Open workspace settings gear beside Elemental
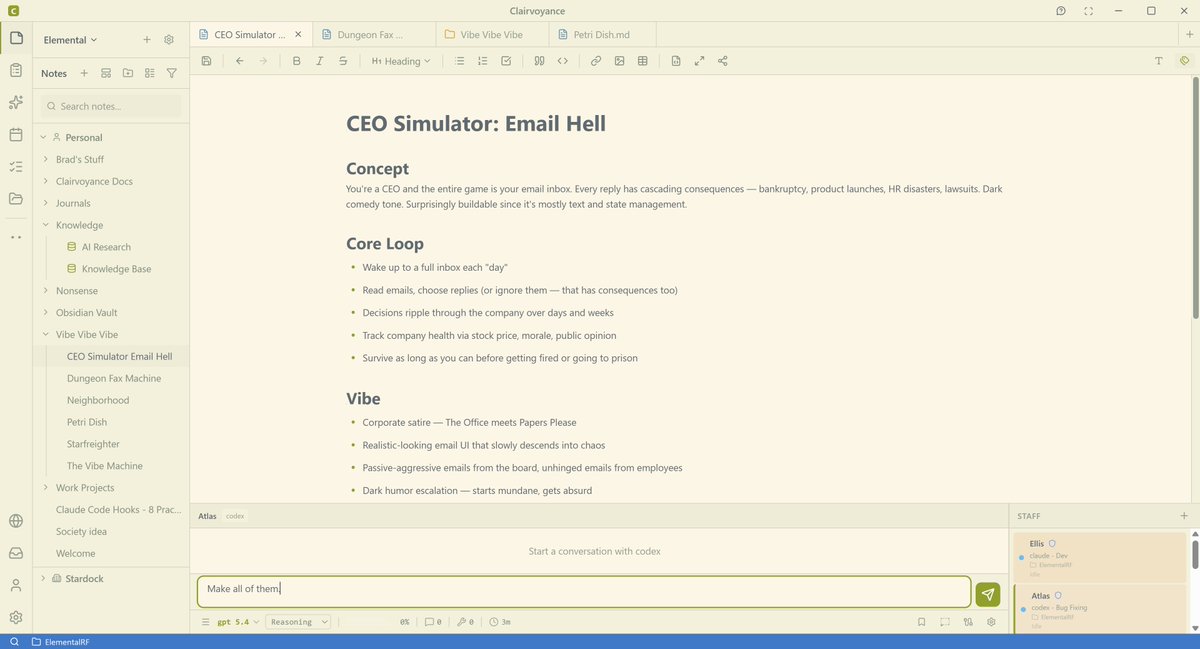 169,40
